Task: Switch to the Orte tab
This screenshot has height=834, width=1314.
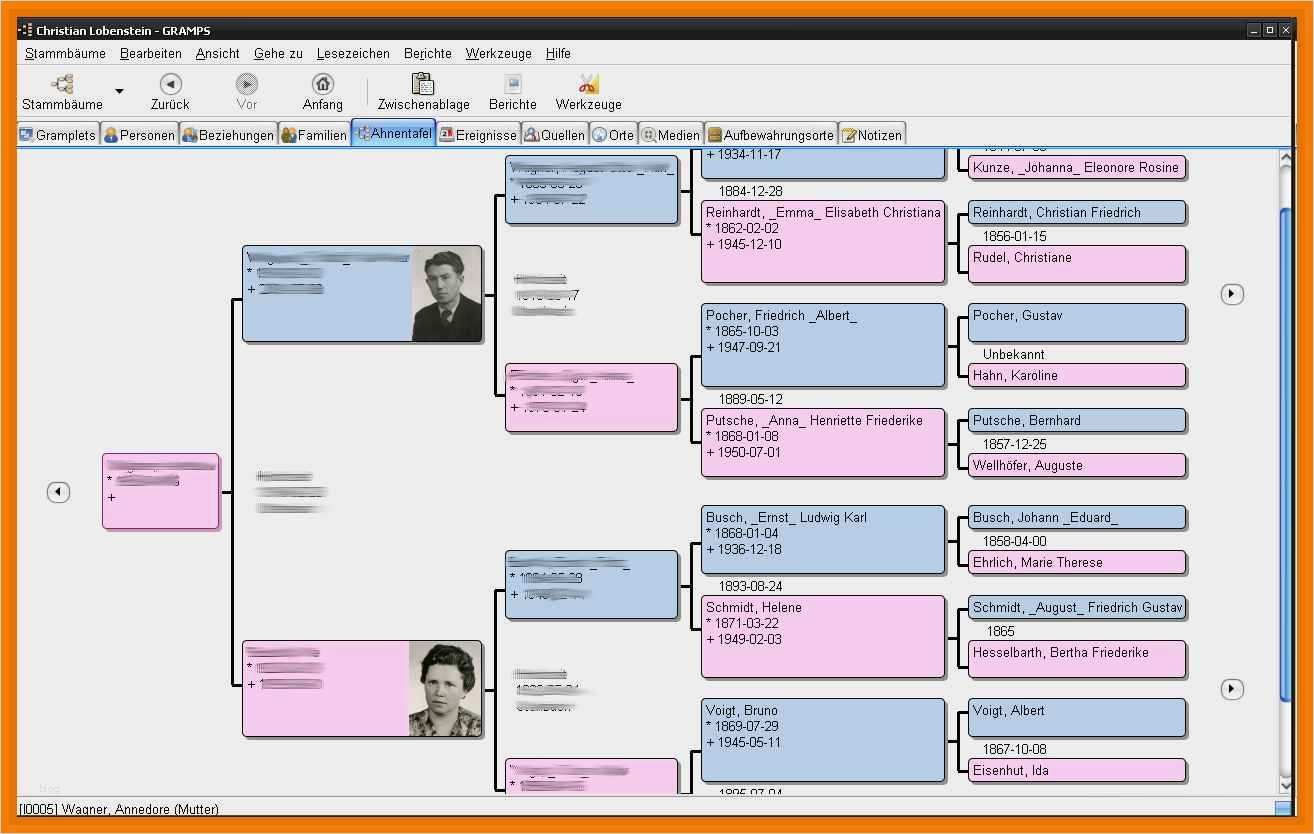Action: [613, 135]
